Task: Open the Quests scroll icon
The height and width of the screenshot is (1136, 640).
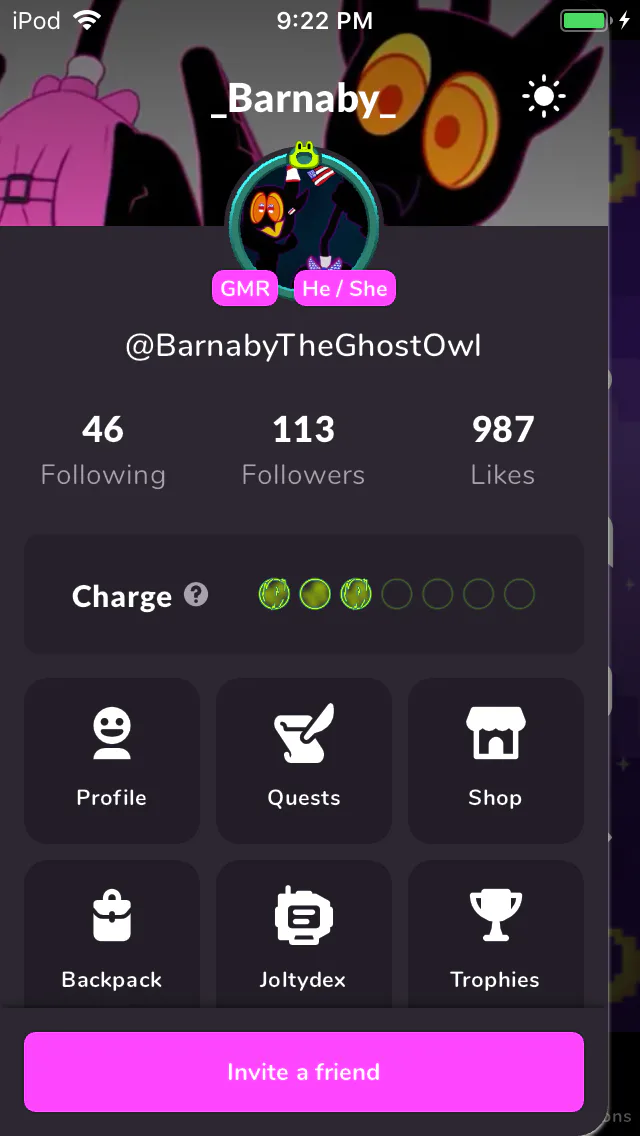Action: 304,733
